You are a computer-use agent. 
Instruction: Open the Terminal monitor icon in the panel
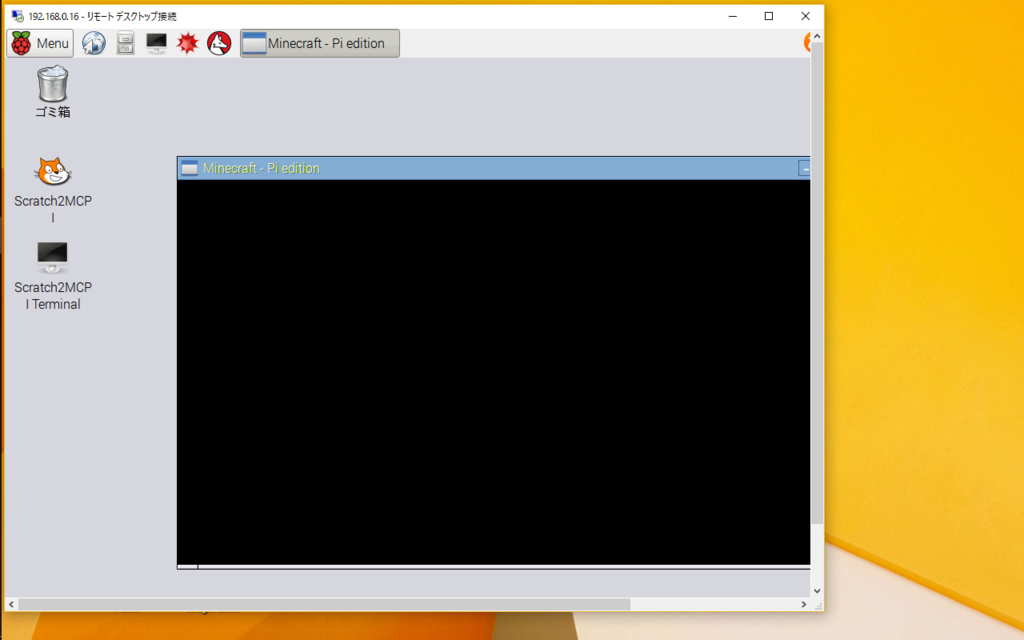click(x=157, y=43)
